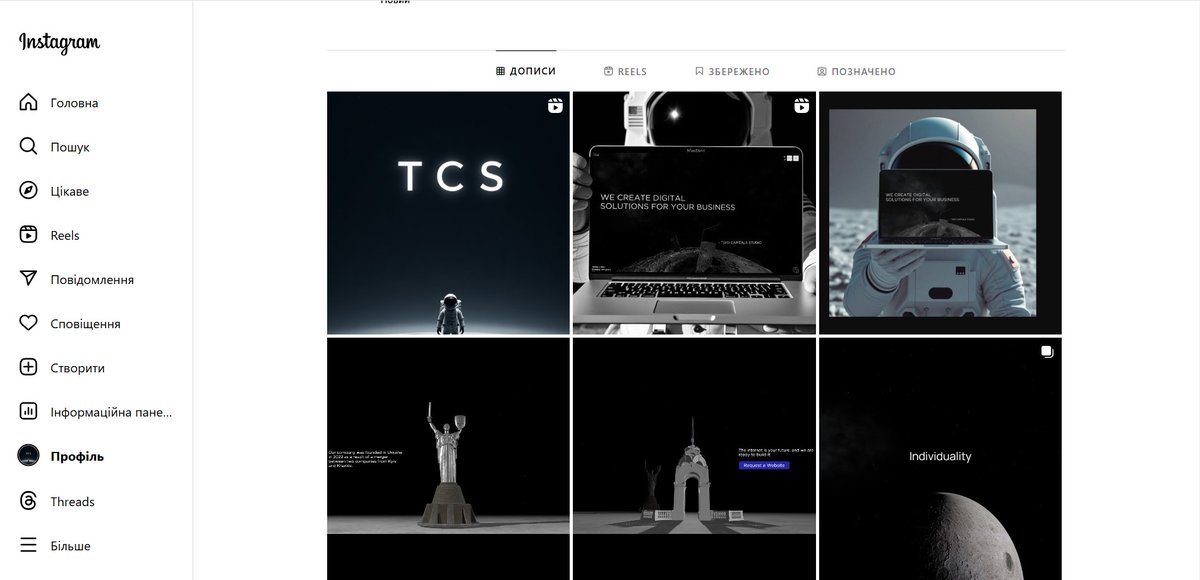Click the reel badge on the TCS post
This screenshot has width=1200, height=580.
coord(555,106)
